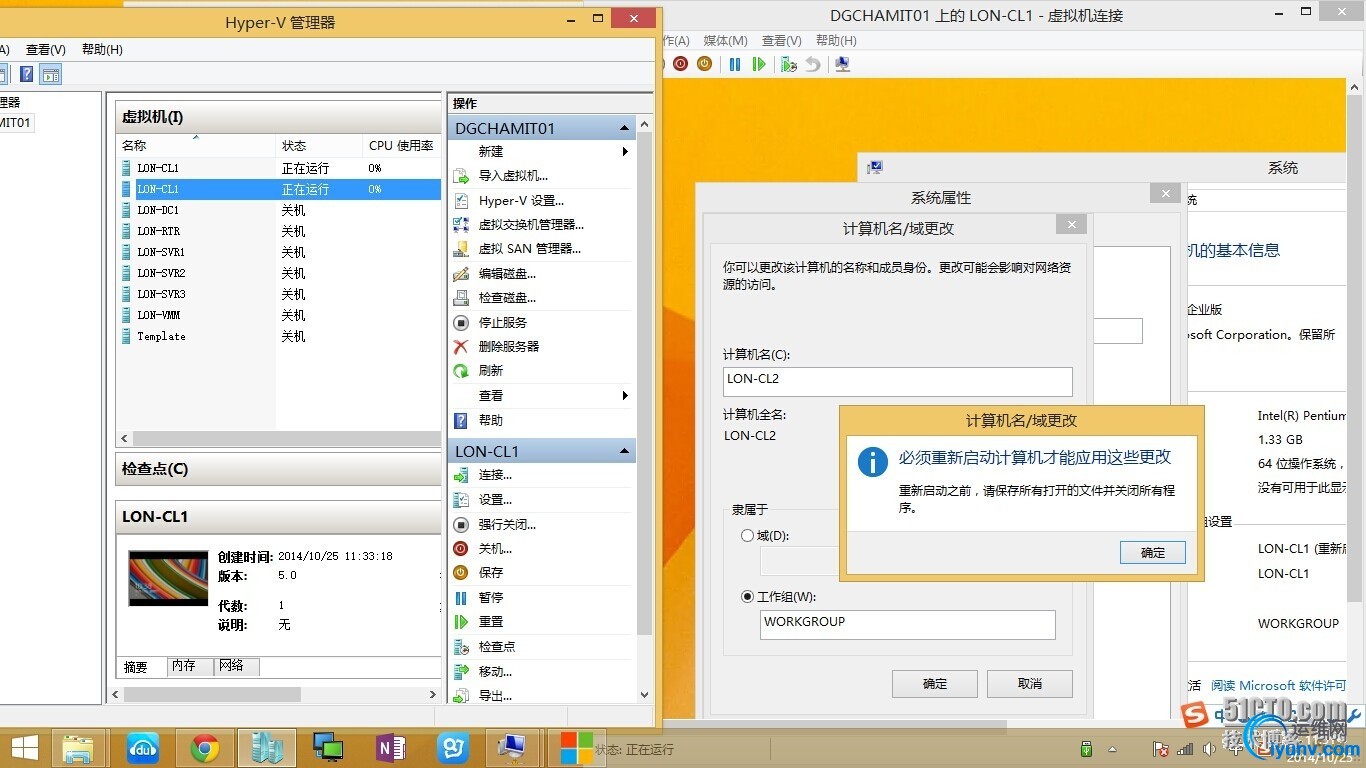
Task: Click 导出 under LON-CL1 actions
Action: pos(495,696)
